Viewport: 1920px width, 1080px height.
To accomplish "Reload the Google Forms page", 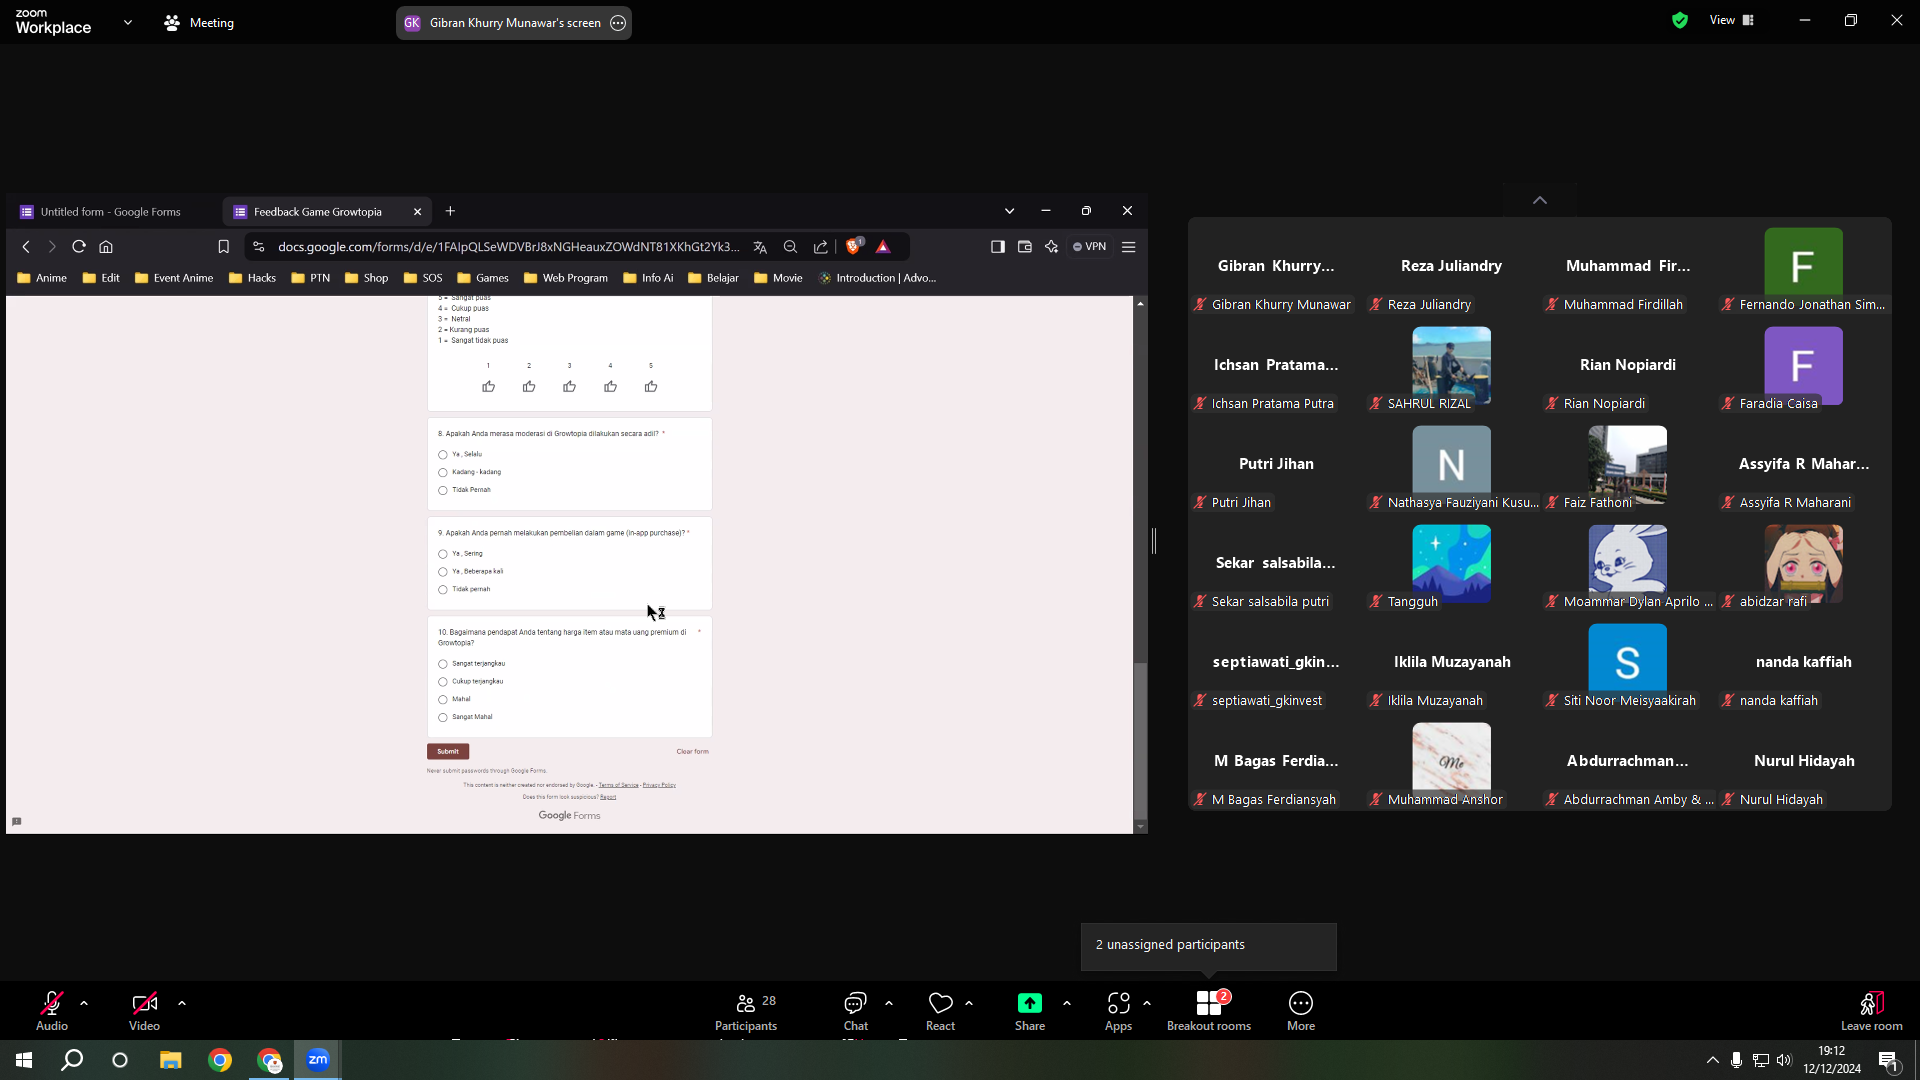I will coord(79,247).
